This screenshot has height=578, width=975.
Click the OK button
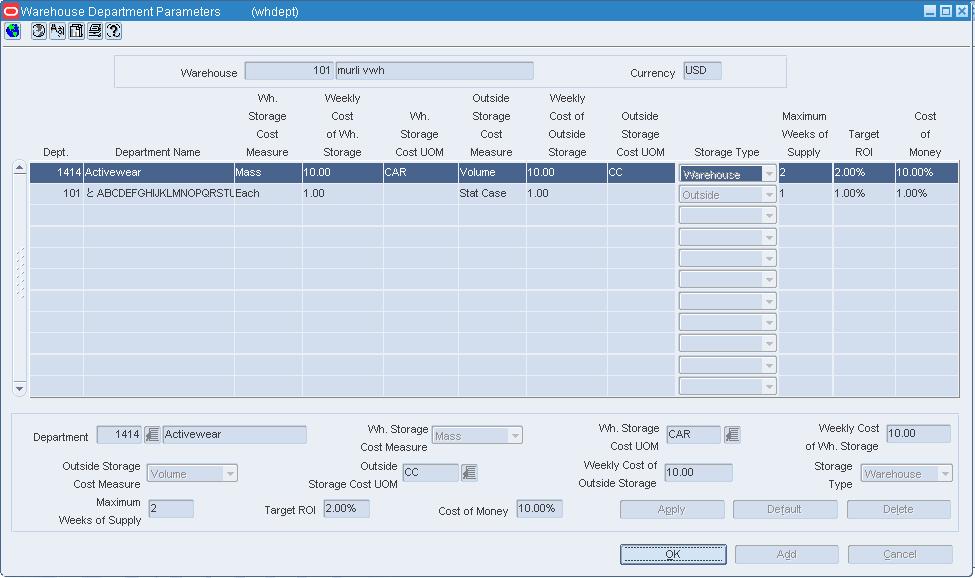click(x=673, y=554)
